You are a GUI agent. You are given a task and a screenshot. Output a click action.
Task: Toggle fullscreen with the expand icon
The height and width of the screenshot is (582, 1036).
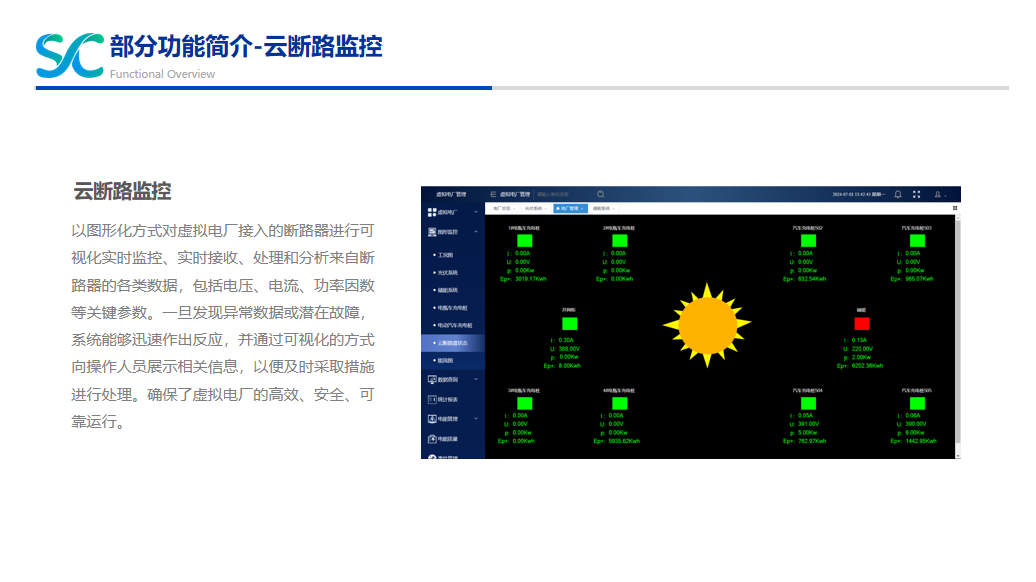917,194
